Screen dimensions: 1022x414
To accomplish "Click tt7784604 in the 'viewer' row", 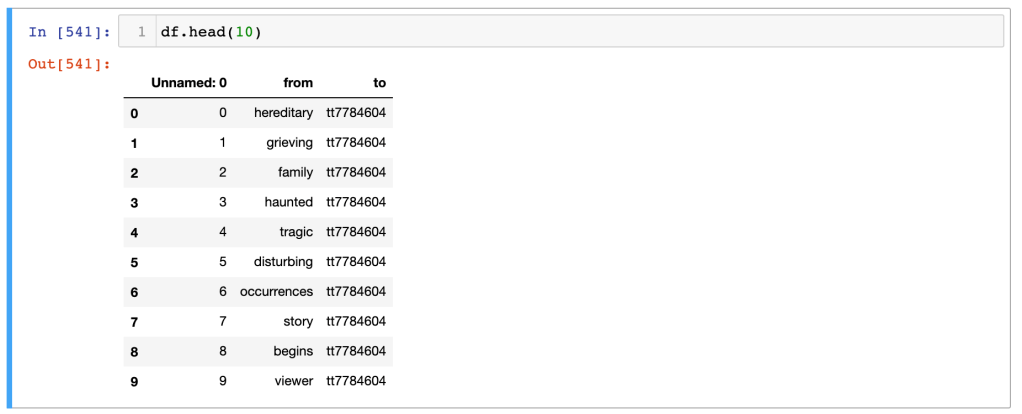I will coord(356,381).
